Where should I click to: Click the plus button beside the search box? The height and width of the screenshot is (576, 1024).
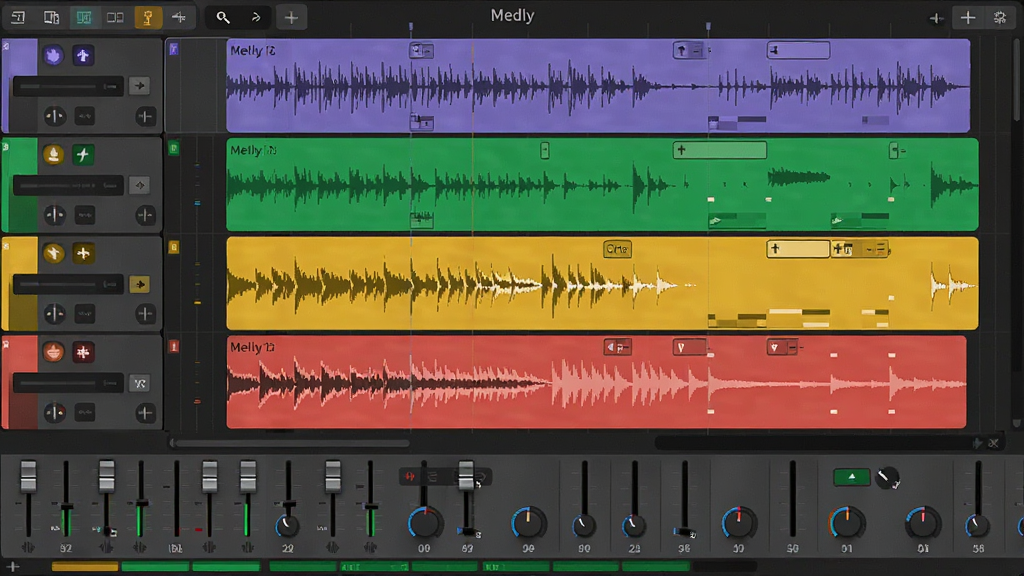click(x=291, y=18)
